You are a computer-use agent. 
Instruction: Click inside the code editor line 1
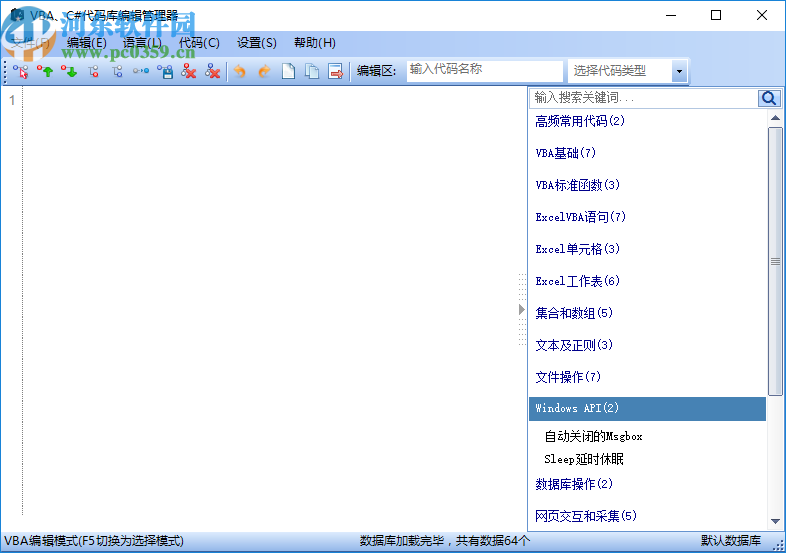click(x=275, y=100)
